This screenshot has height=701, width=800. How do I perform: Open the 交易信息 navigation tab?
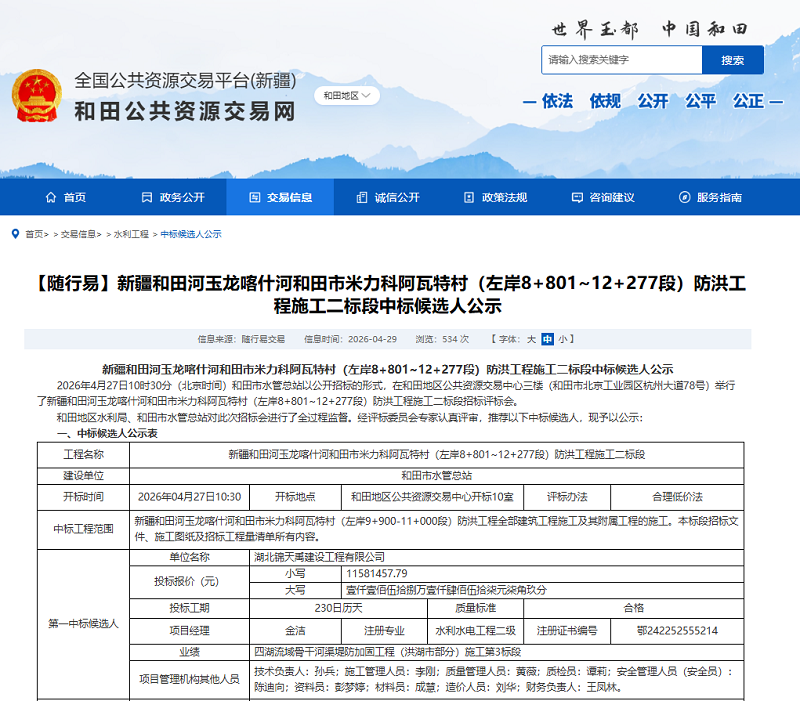[280, 197]
